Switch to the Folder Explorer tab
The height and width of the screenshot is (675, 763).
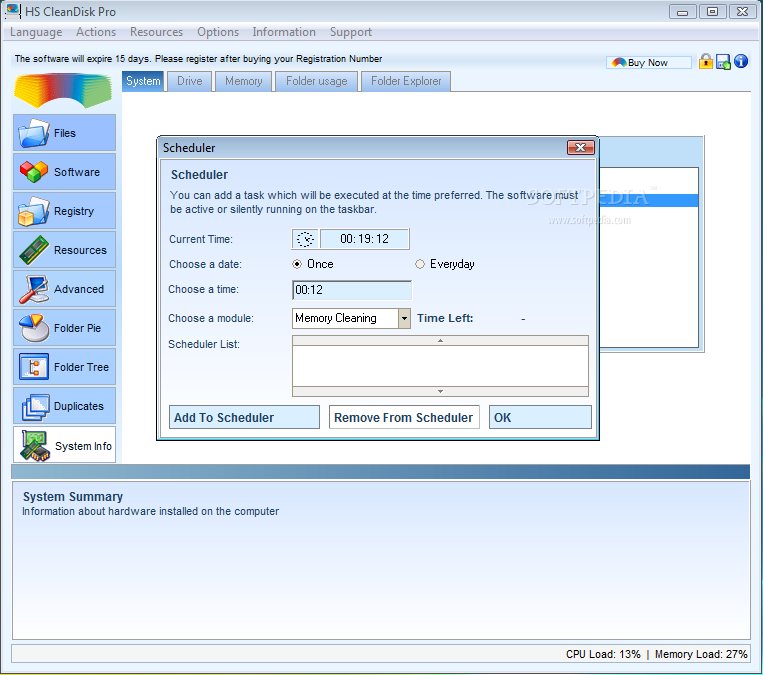click(x=406, y=81)
